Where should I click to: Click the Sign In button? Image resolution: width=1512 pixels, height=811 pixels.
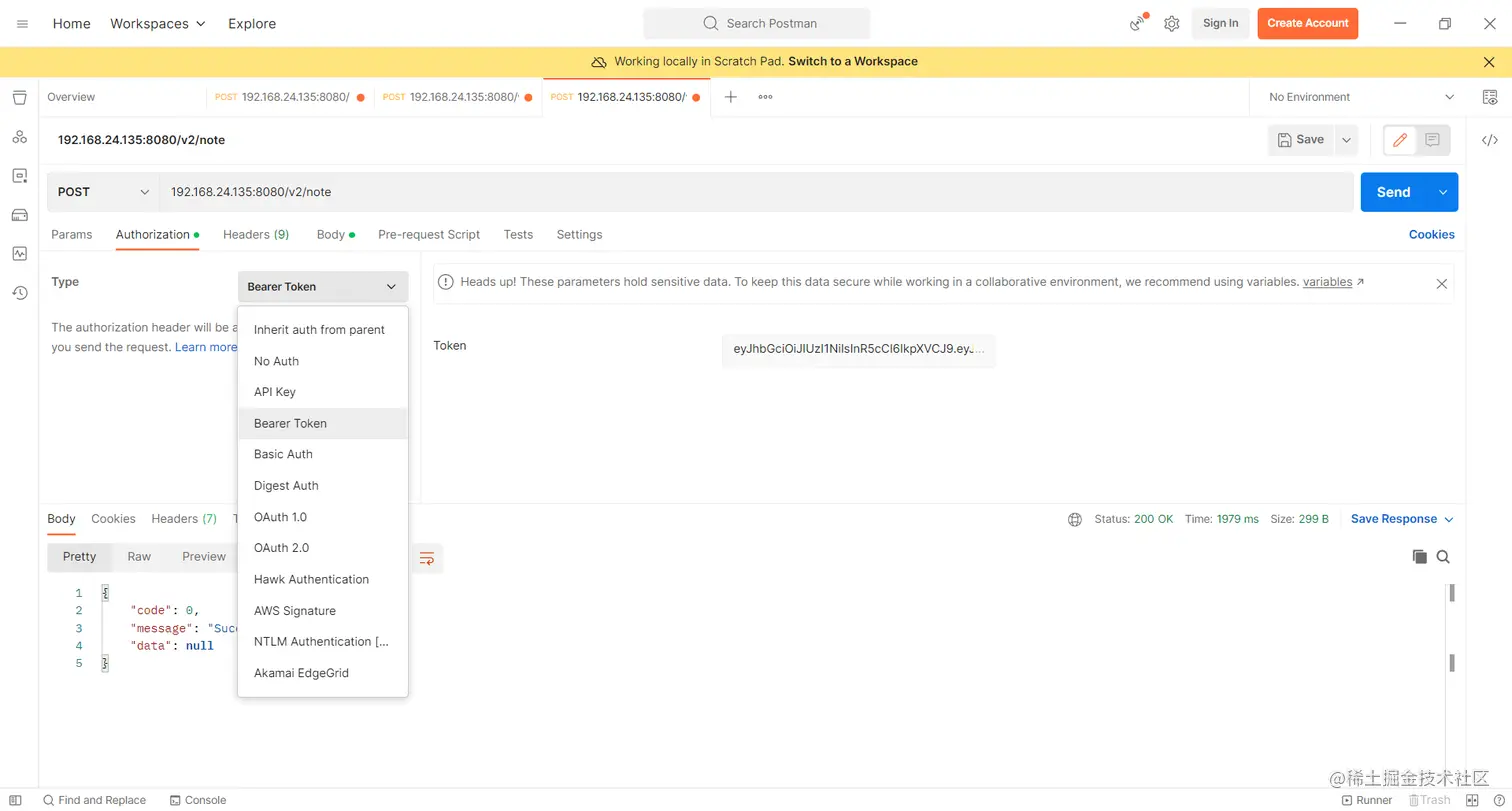pyautogui.click(x=1220, y=23)
